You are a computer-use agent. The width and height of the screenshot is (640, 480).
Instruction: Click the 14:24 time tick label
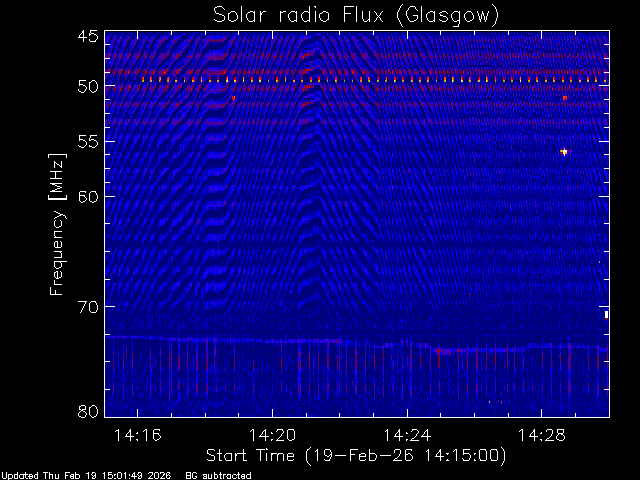pos(407,435)
